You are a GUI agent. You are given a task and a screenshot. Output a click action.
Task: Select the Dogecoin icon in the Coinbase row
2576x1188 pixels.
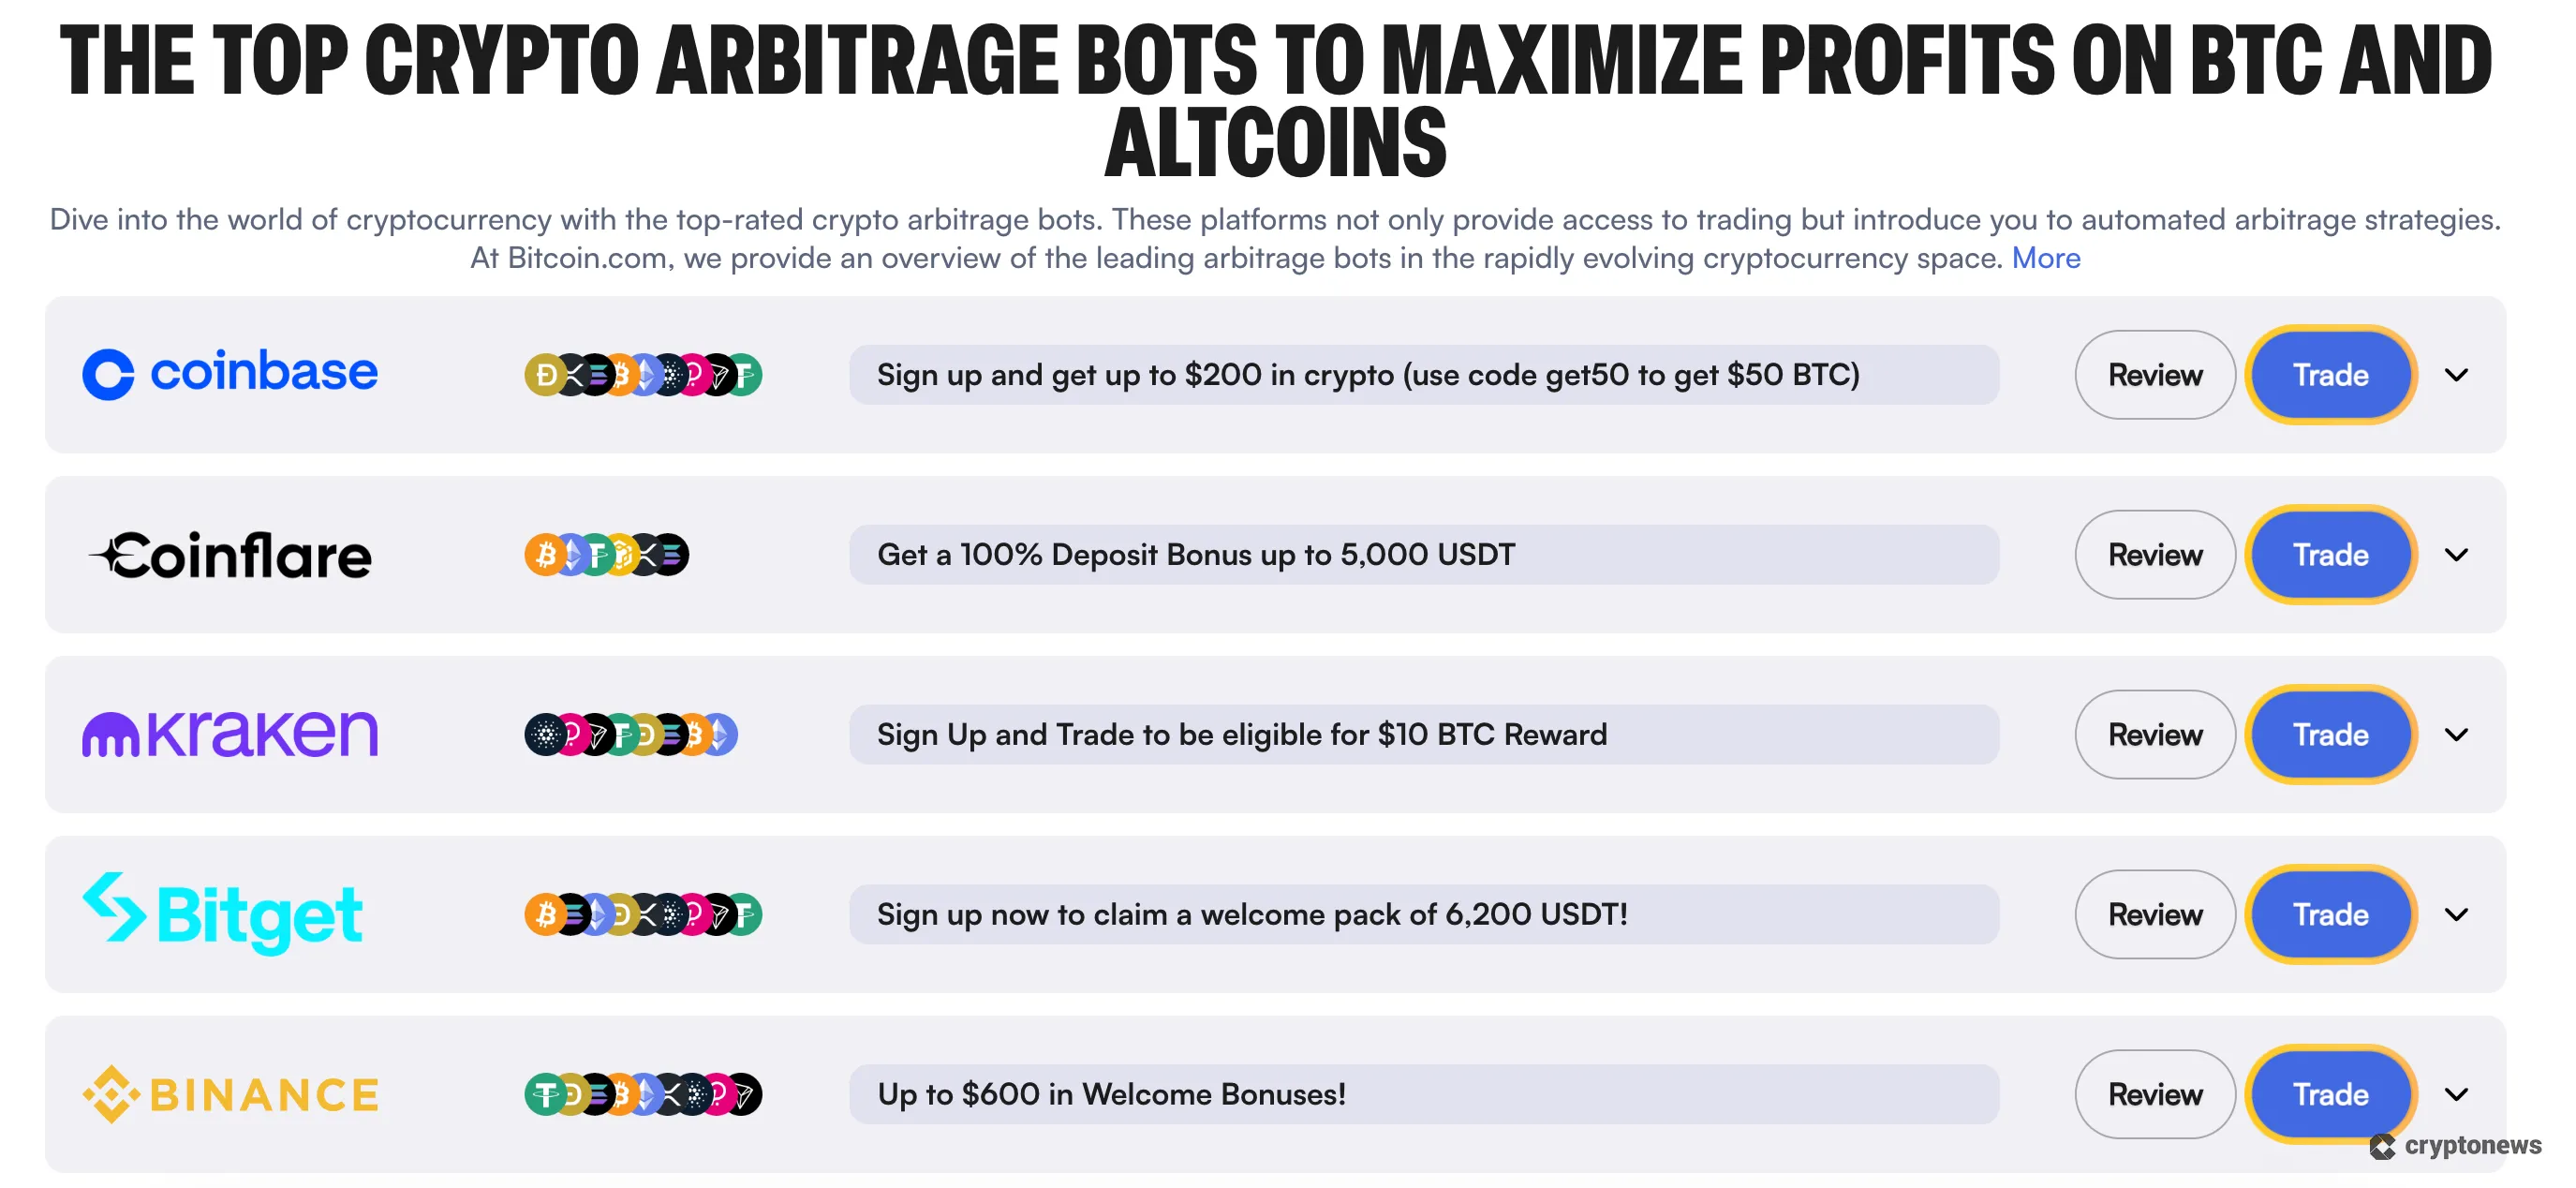coord(546,375)
